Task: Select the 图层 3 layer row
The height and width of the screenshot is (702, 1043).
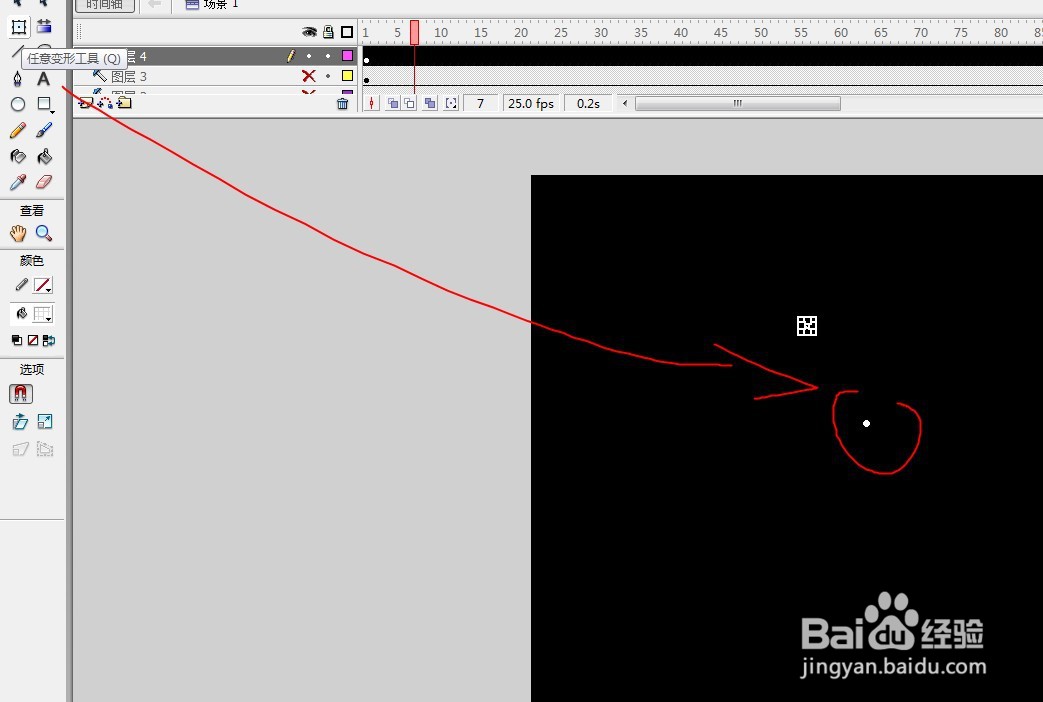Action: 216,76
